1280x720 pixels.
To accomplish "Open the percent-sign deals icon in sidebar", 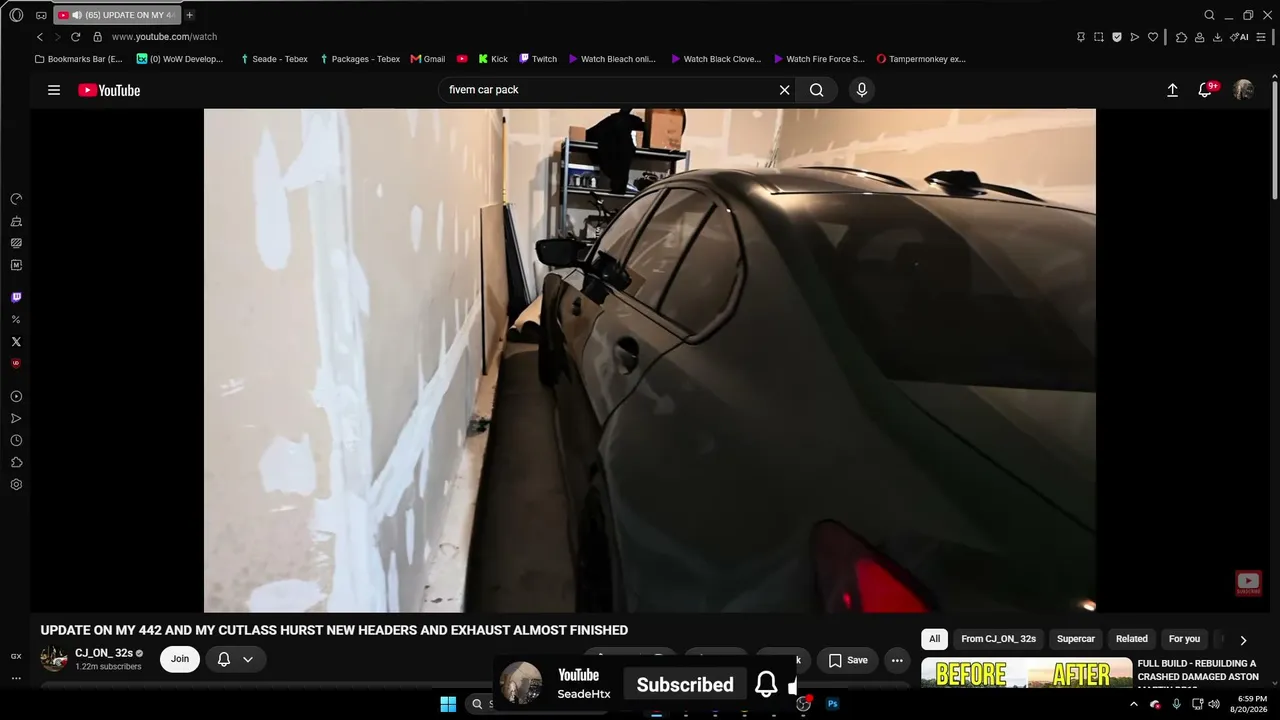I will coord(16,320).
